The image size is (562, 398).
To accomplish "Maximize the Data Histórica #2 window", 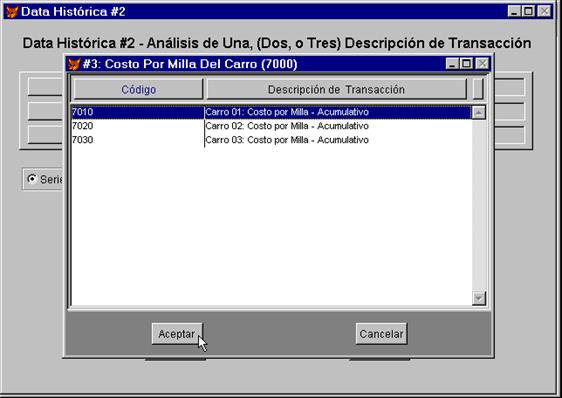I will click(528, 11).
